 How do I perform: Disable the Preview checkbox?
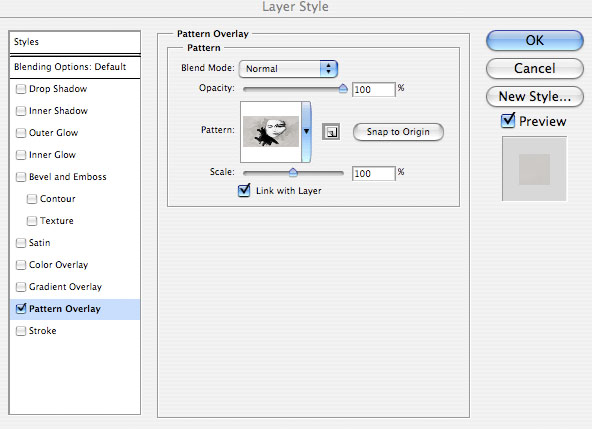(508, 120)
